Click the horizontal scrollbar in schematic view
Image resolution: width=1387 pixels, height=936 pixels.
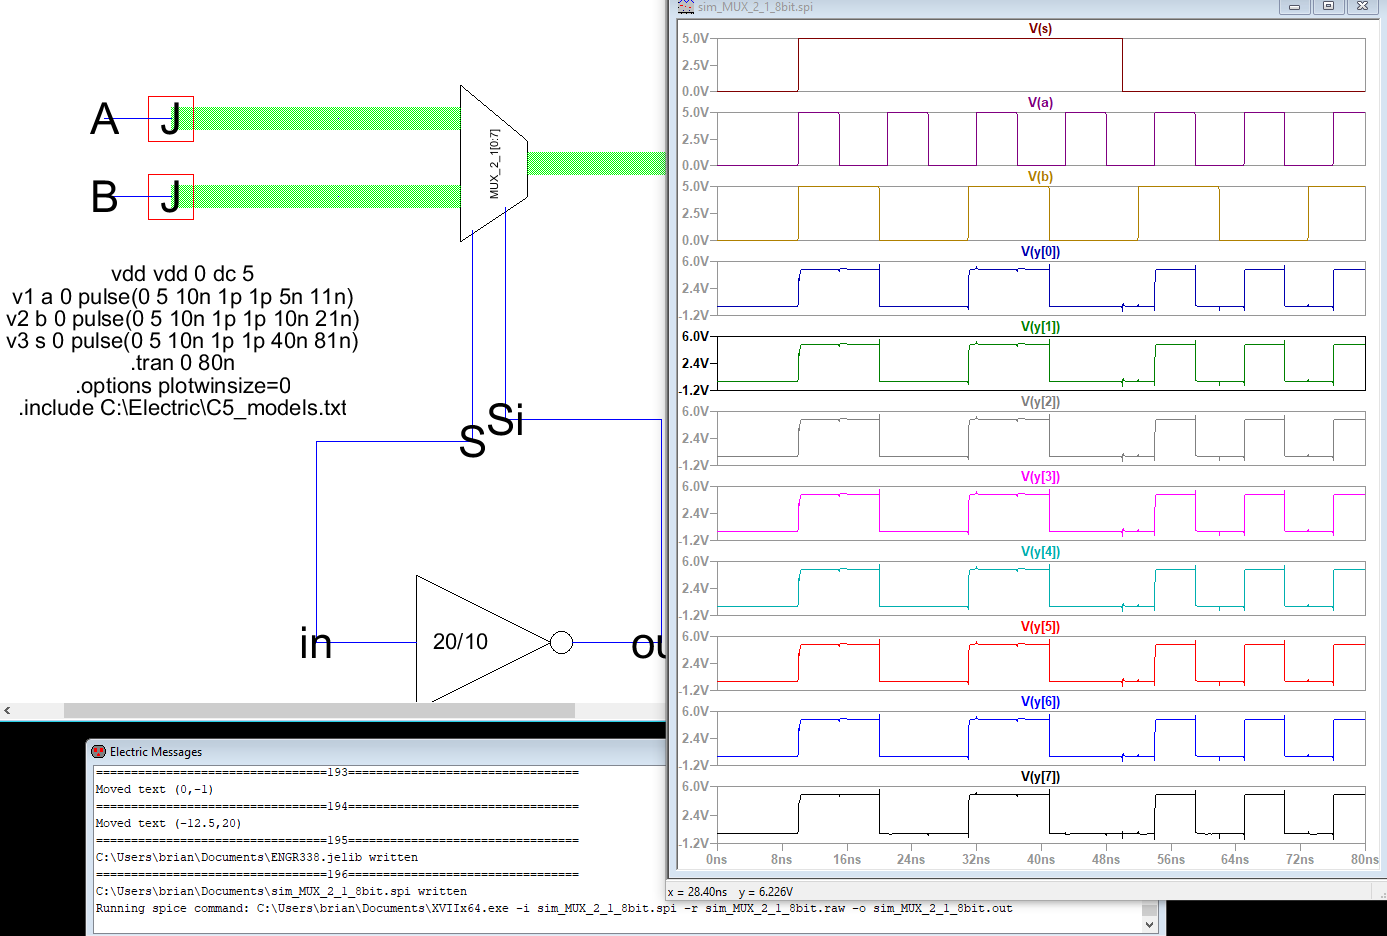[319, 710]
